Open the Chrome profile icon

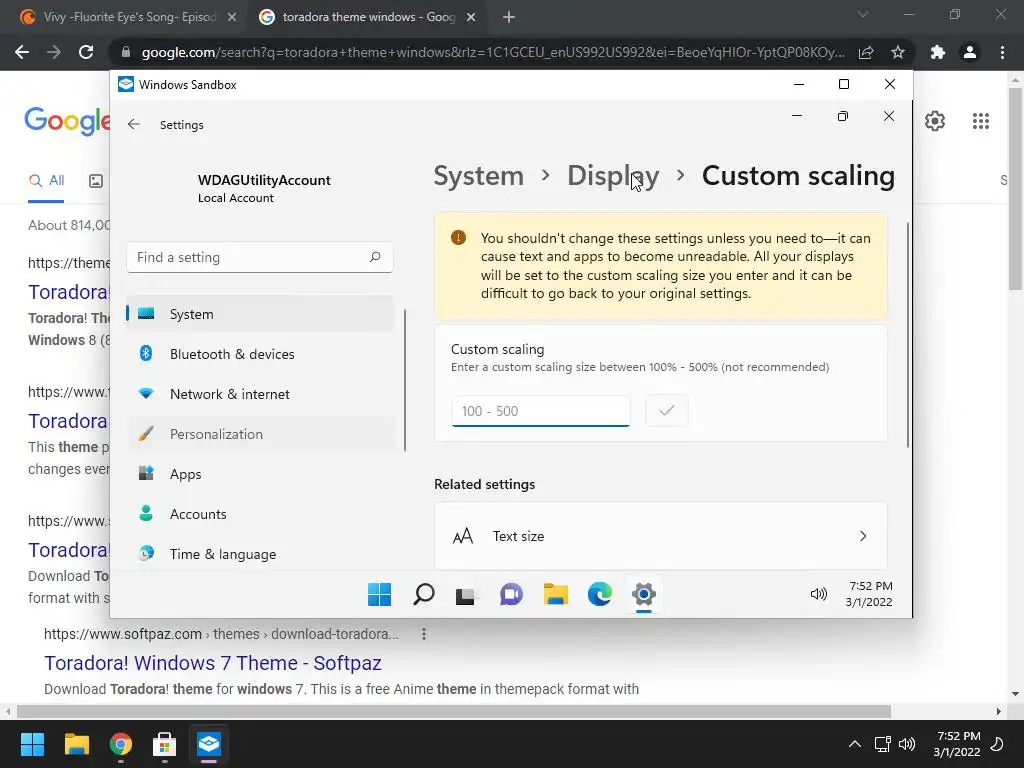click(970, 52)
